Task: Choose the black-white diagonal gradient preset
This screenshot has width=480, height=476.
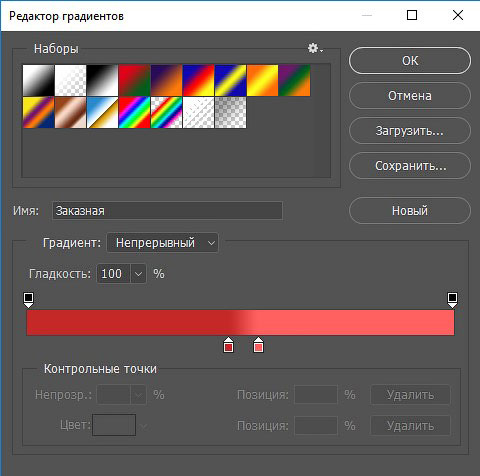Action: click(102, 80)
